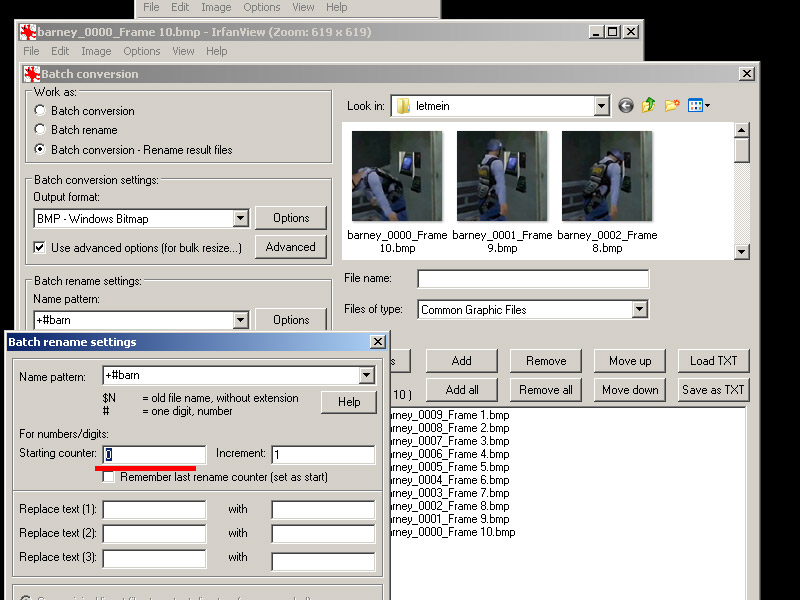Open the Help menu in the background top window
The image size is (800, 600).
pyautogui.click(x=336, y=7)
